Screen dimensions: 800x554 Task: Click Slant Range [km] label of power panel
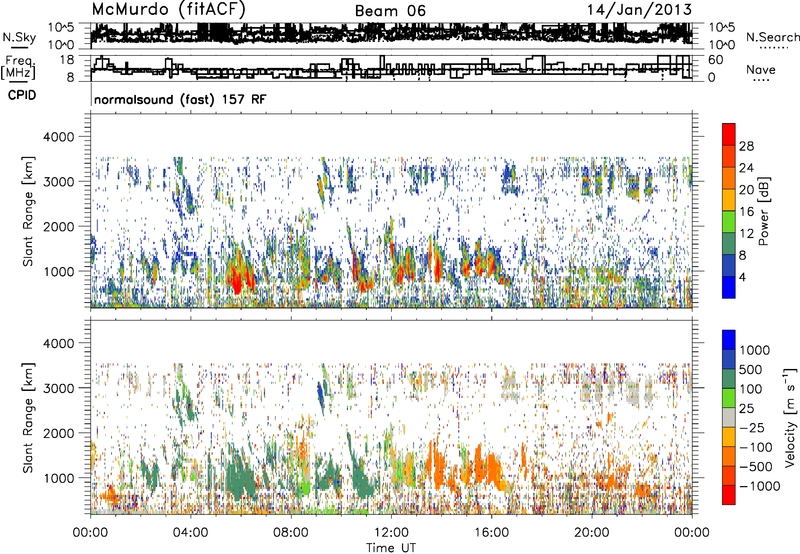(28, 211)
